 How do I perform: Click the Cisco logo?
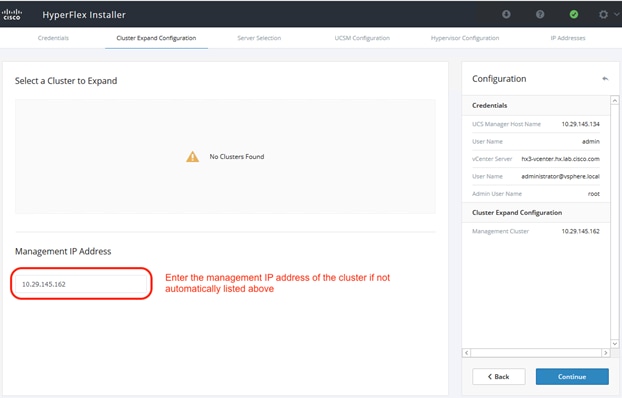click(x=12, y=15)
